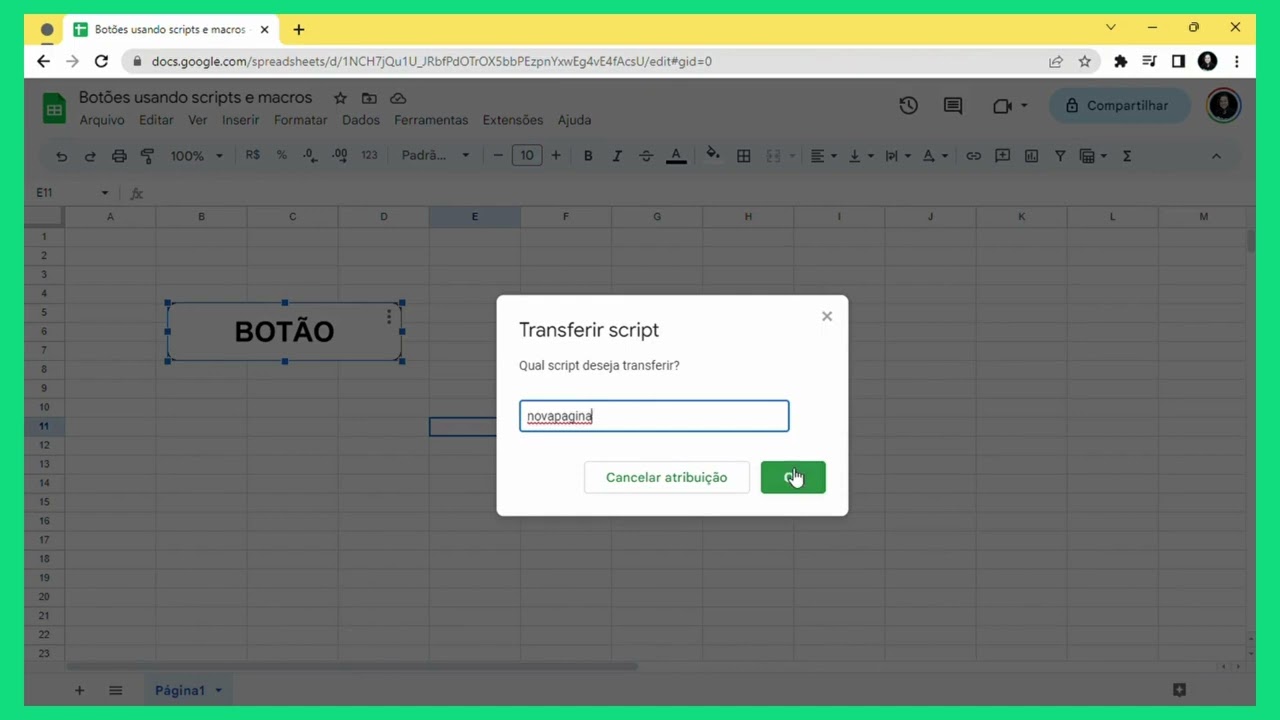Image resolution: width=1280 pixels, height=720 pixels.
Task: Click Cancelar atribuição button
Action: click(x=667, y=477)
